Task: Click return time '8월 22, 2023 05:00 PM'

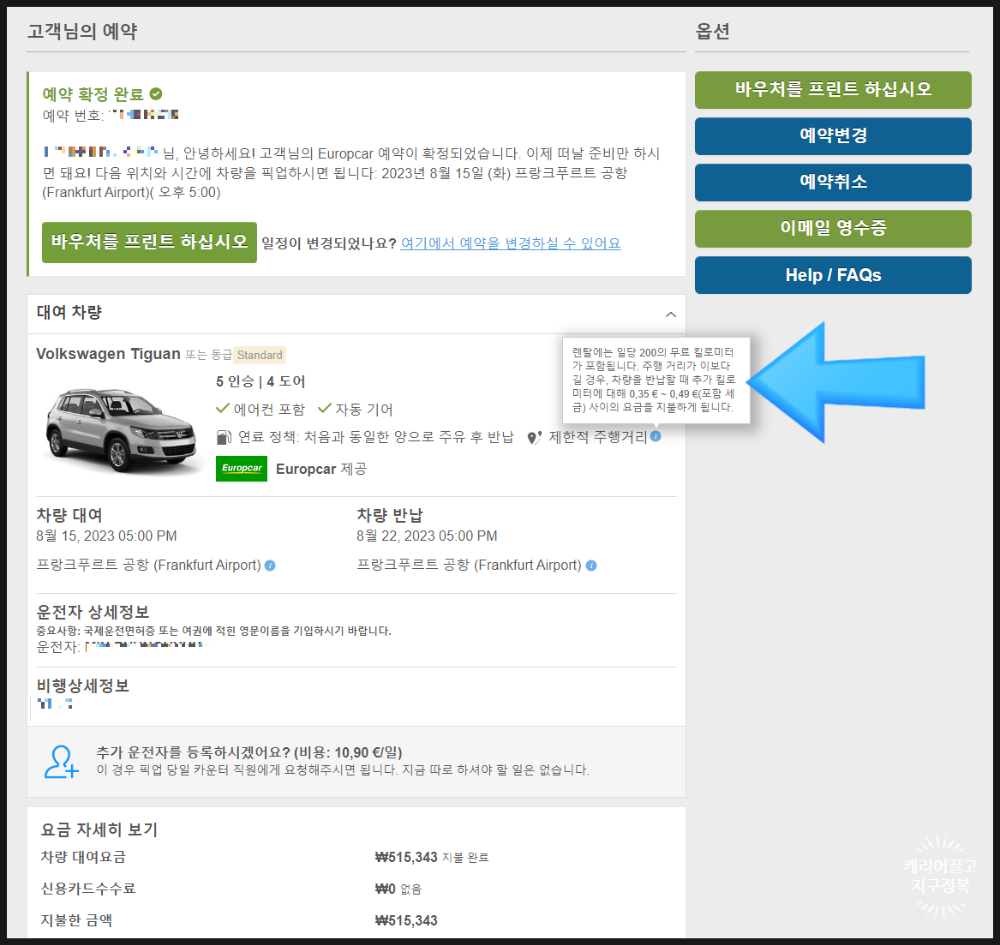Action: [x=427, y=536]
